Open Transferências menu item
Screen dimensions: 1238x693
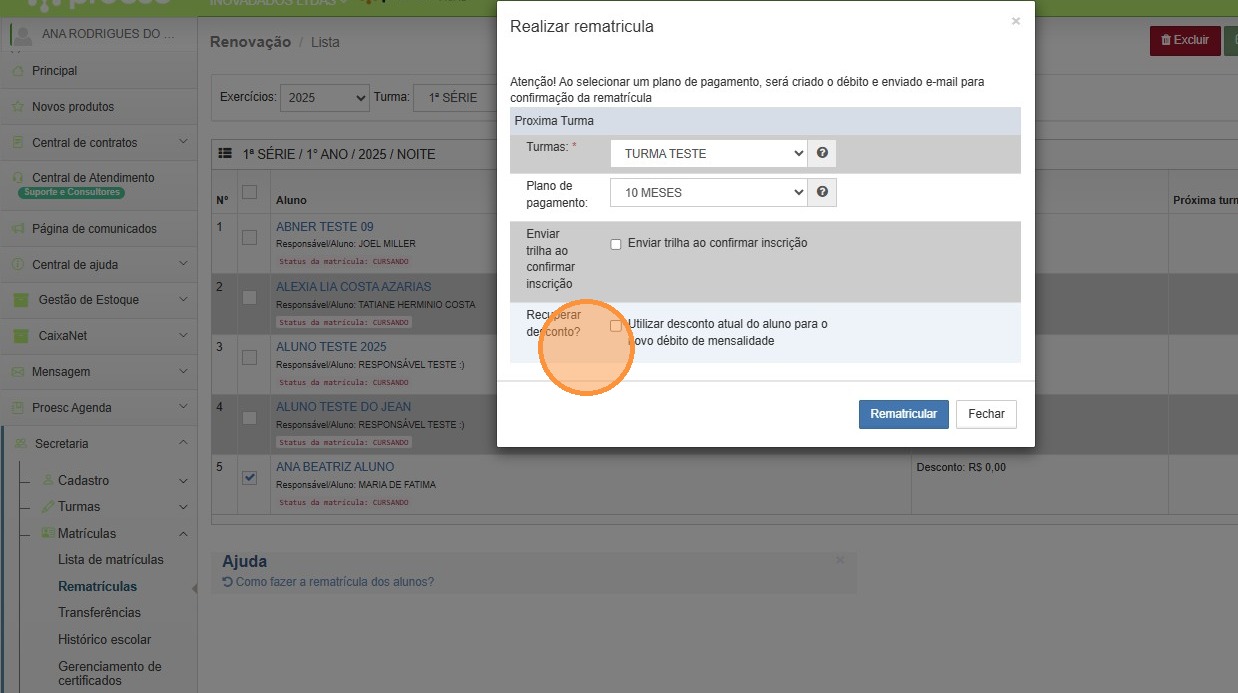(100, 613)
